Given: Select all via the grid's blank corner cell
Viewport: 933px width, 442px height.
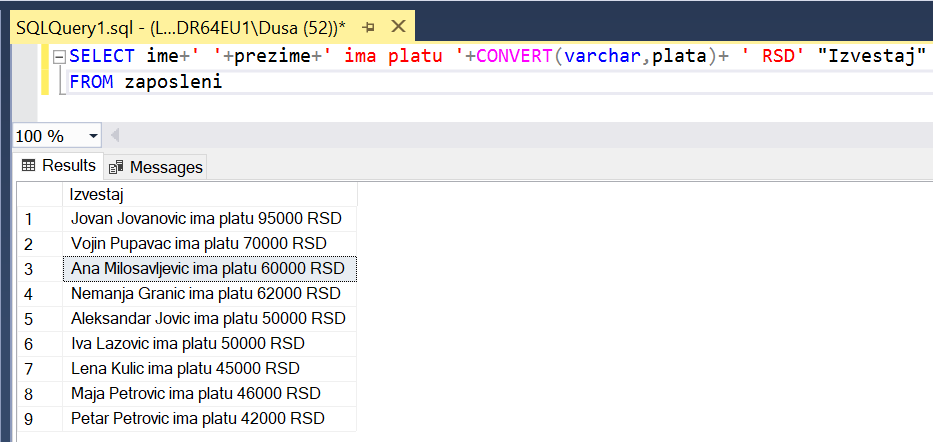Looking at the screenshot, I should pos(40,194).
